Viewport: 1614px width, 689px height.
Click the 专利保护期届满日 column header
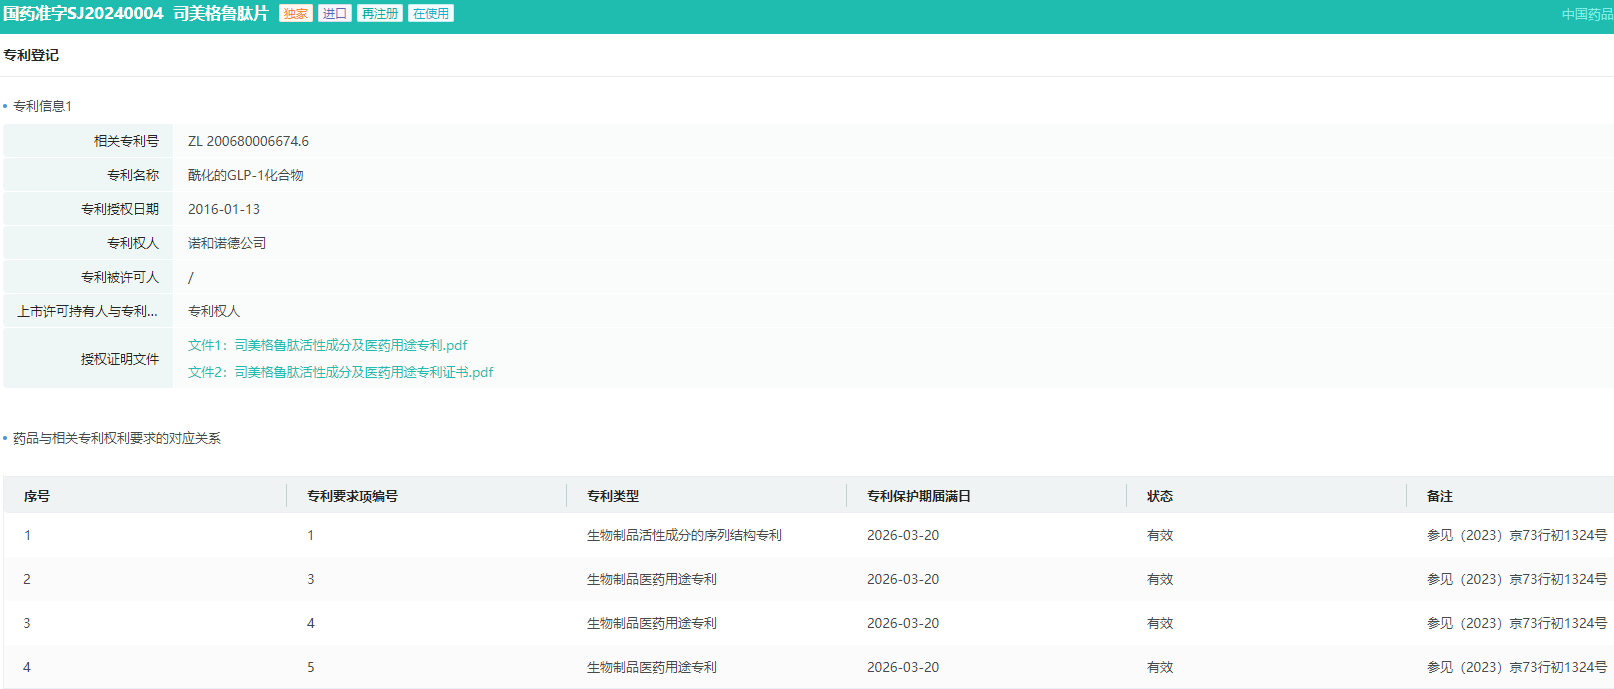[x=918, y=496]
